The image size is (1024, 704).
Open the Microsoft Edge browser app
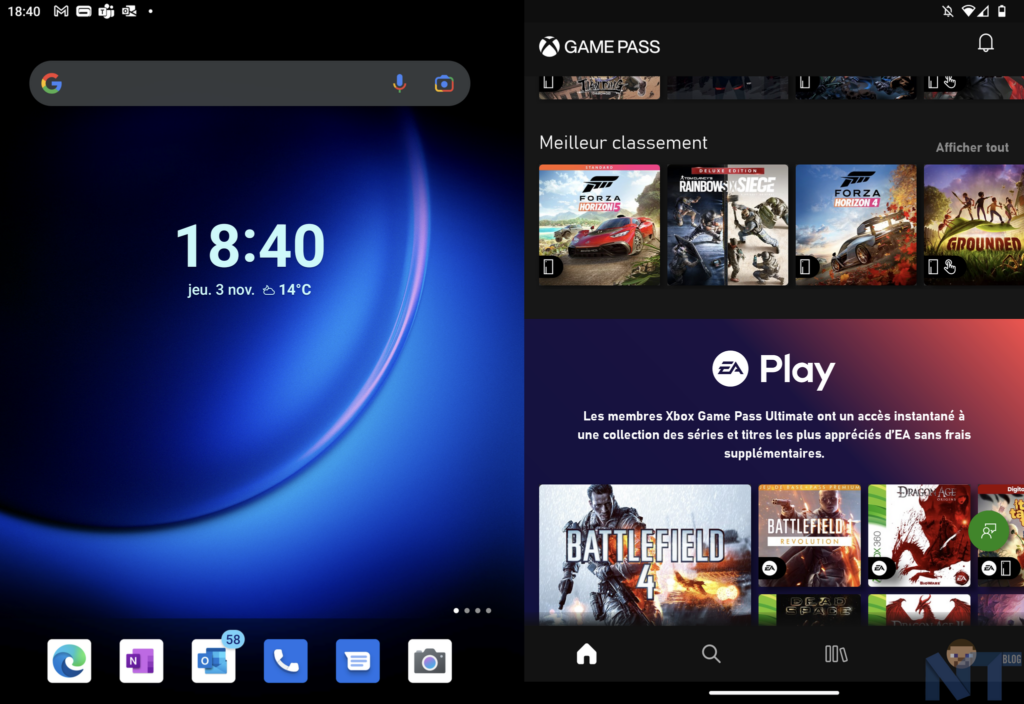coord(69,661)
